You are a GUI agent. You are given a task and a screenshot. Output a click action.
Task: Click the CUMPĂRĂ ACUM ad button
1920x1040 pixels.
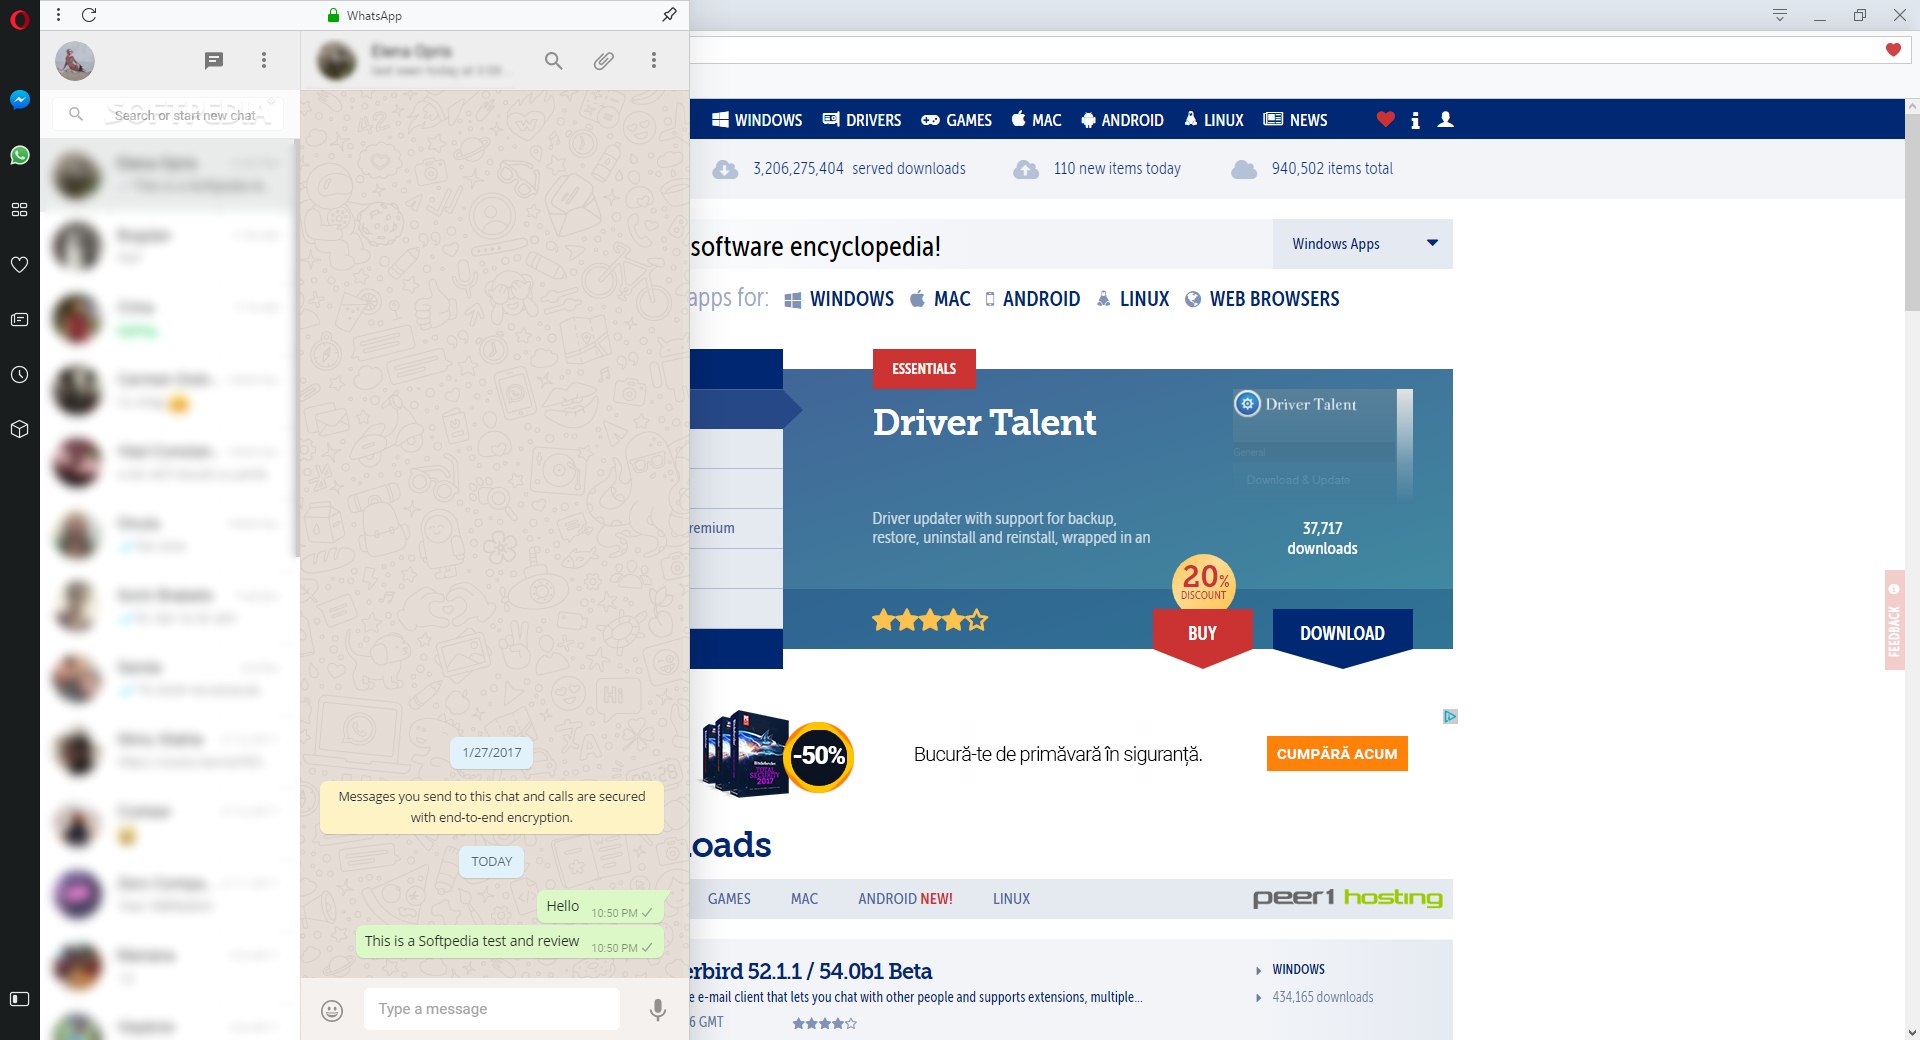[x=1337, y=754]
